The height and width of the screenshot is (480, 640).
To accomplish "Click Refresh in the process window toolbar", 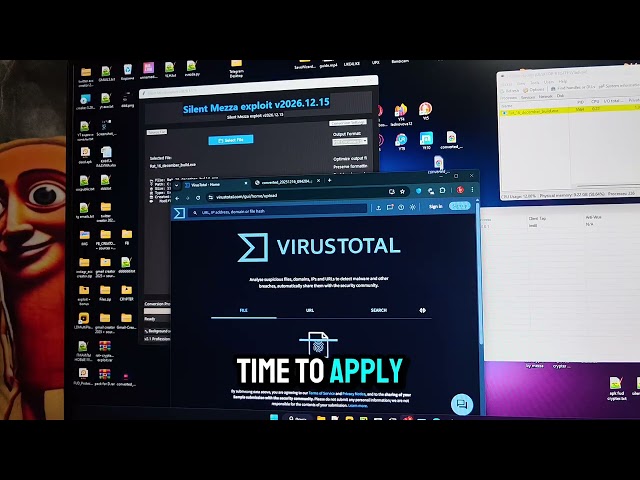I will [x=510, y=90].
